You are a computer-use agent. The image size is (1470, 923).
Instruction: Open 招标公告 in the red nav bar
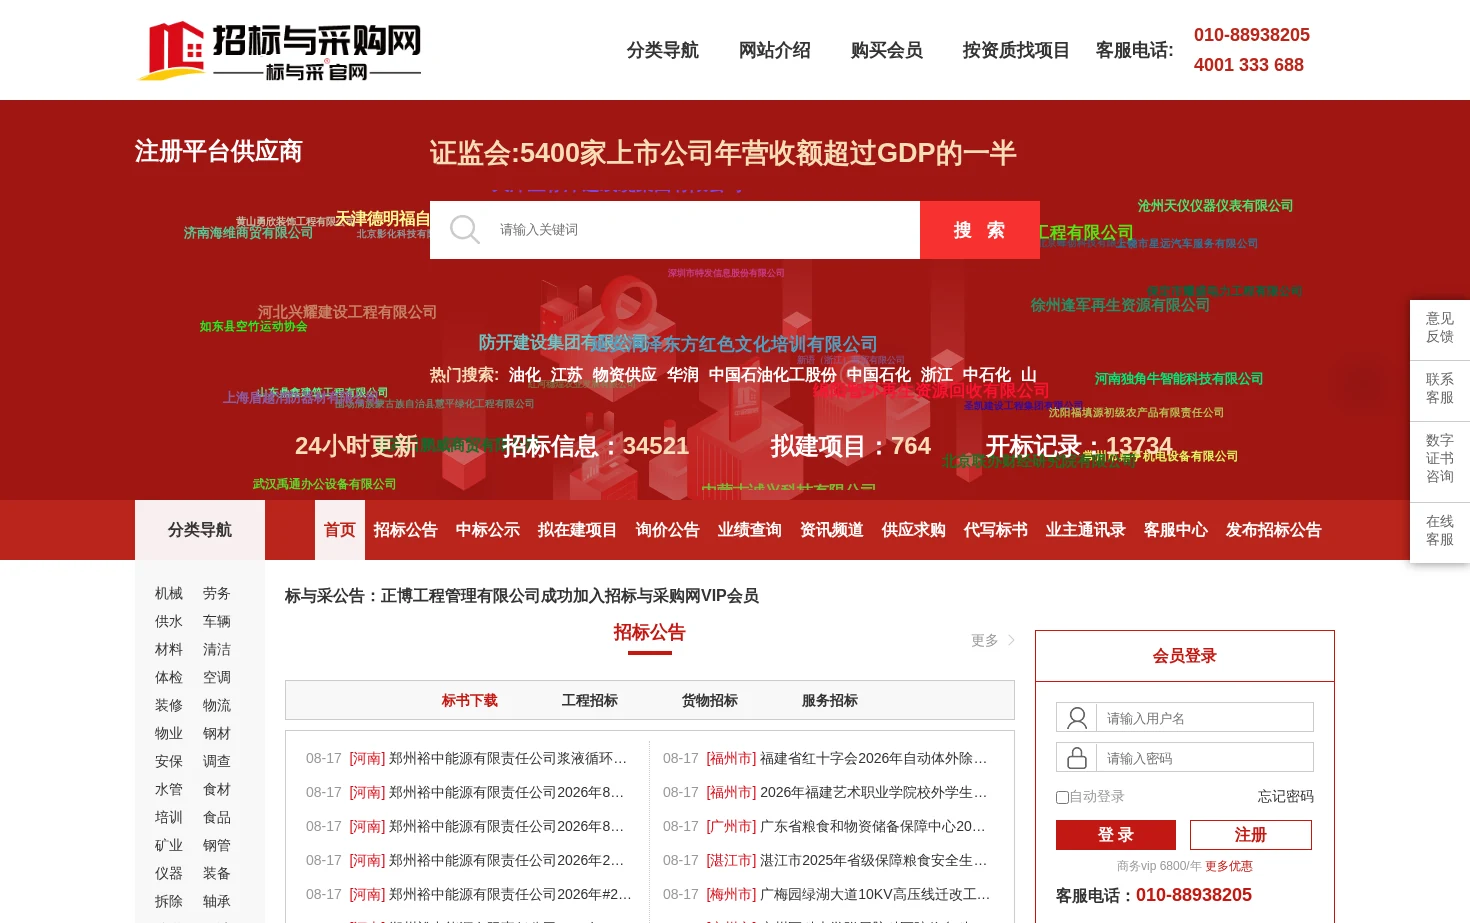point(406,530)
